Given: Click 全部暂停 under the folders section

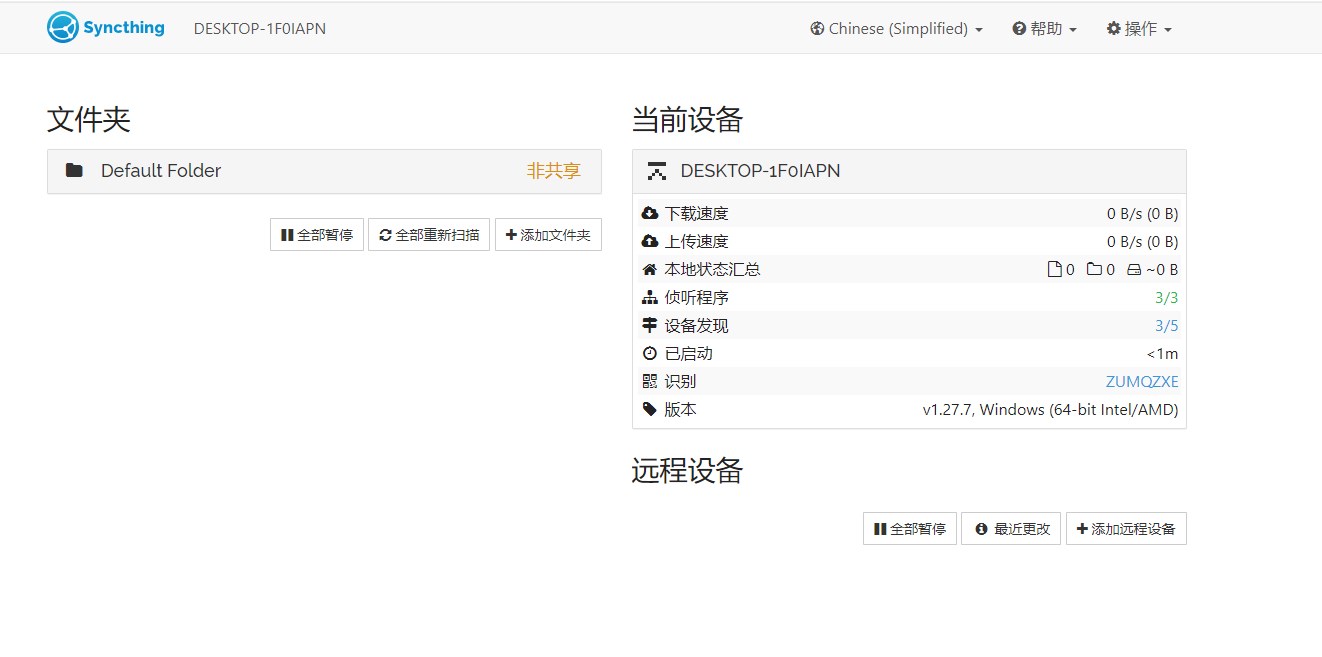Looking at the screenshot, I should point(316,234).
